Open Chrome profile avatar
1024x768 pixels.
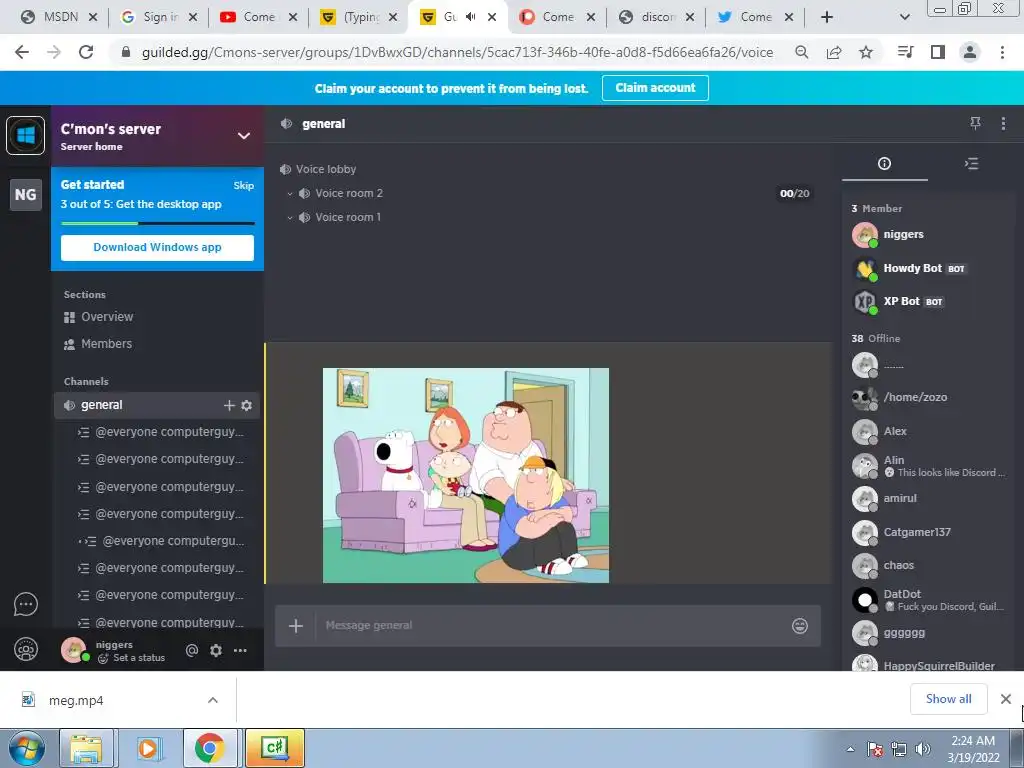(x=970, y=52)
